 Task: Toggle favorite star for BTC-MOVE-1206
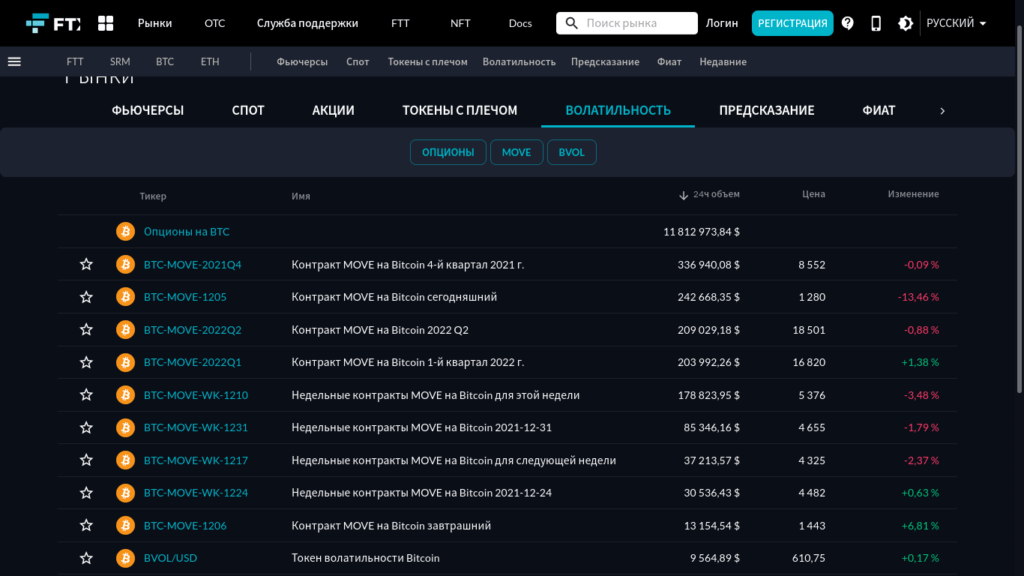(86, 526)
